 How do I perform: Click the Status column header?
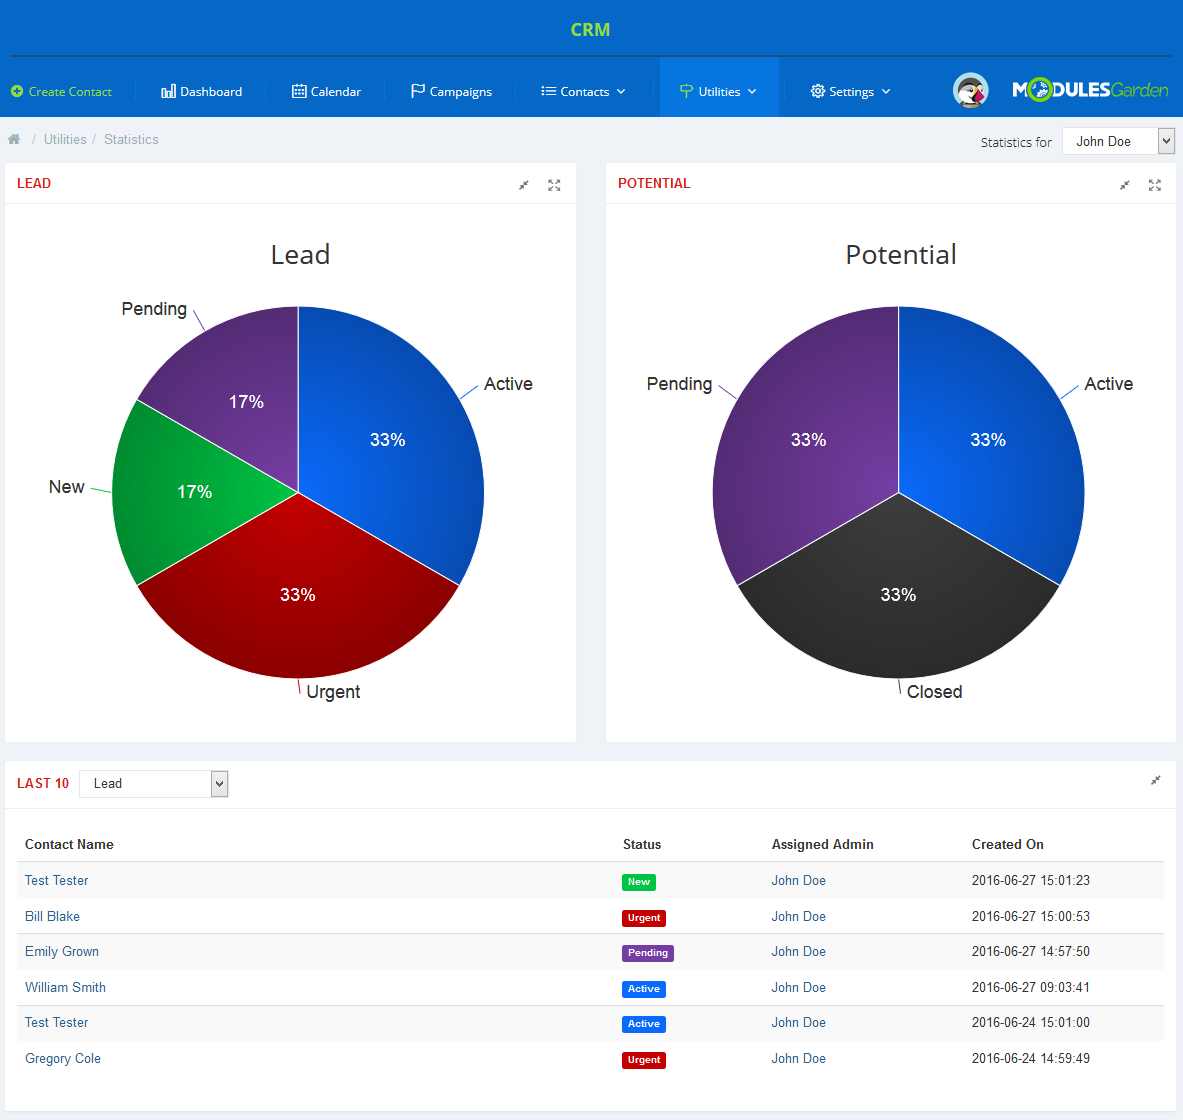pos(642,845)
